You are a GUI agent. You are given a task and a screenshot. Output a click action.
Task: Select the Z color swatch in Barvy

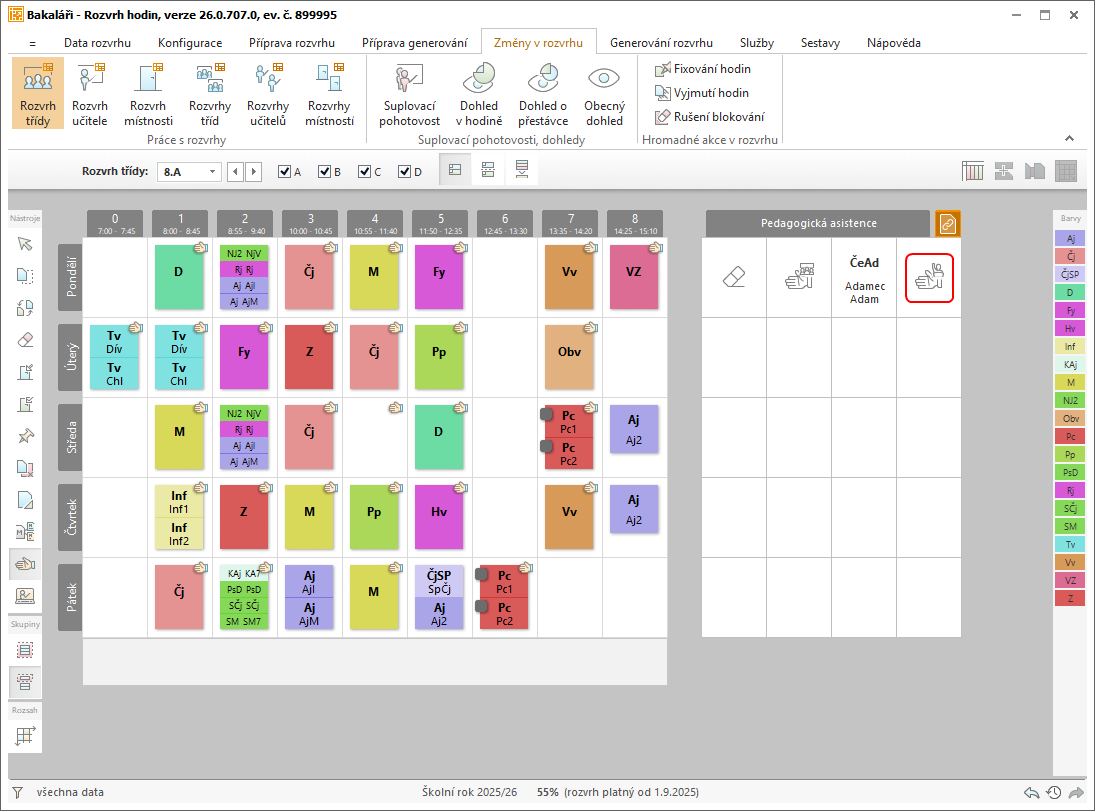(1070, 598)
